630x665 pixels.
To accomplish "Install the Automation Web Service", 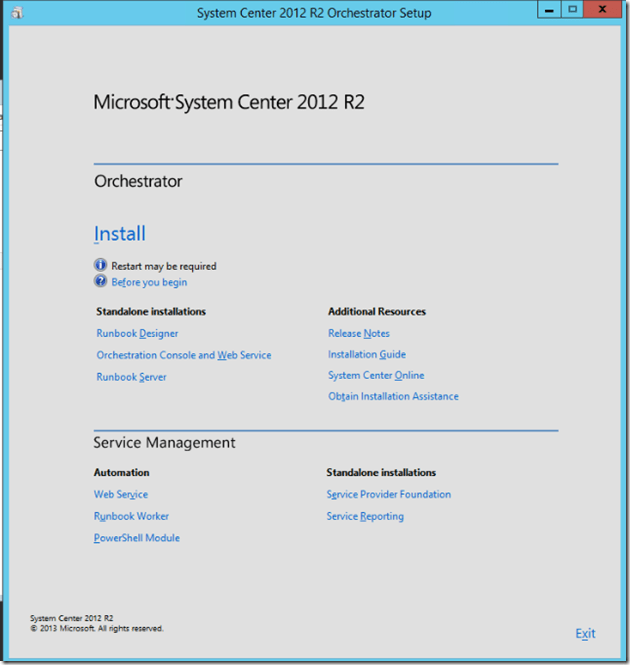I will pyautogui.click(x=120, y=495).
